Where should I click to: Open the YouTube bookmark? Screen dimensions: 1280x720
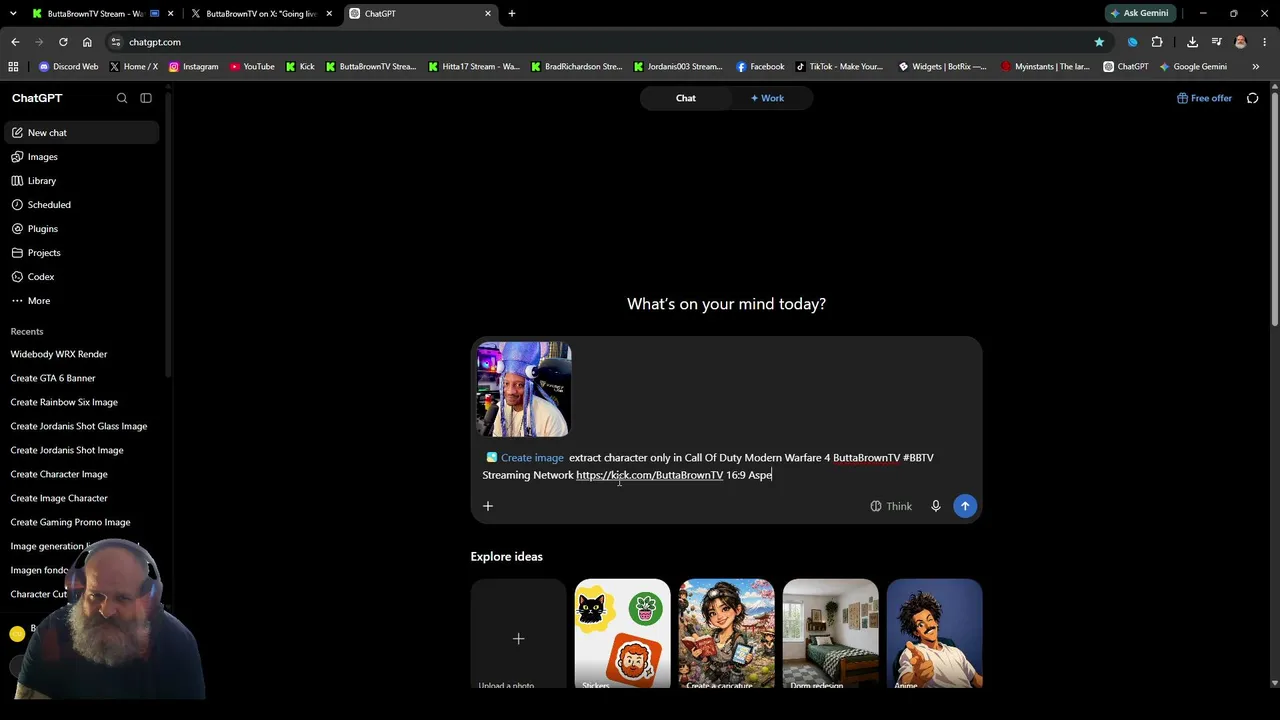click(x=252, y=67)
